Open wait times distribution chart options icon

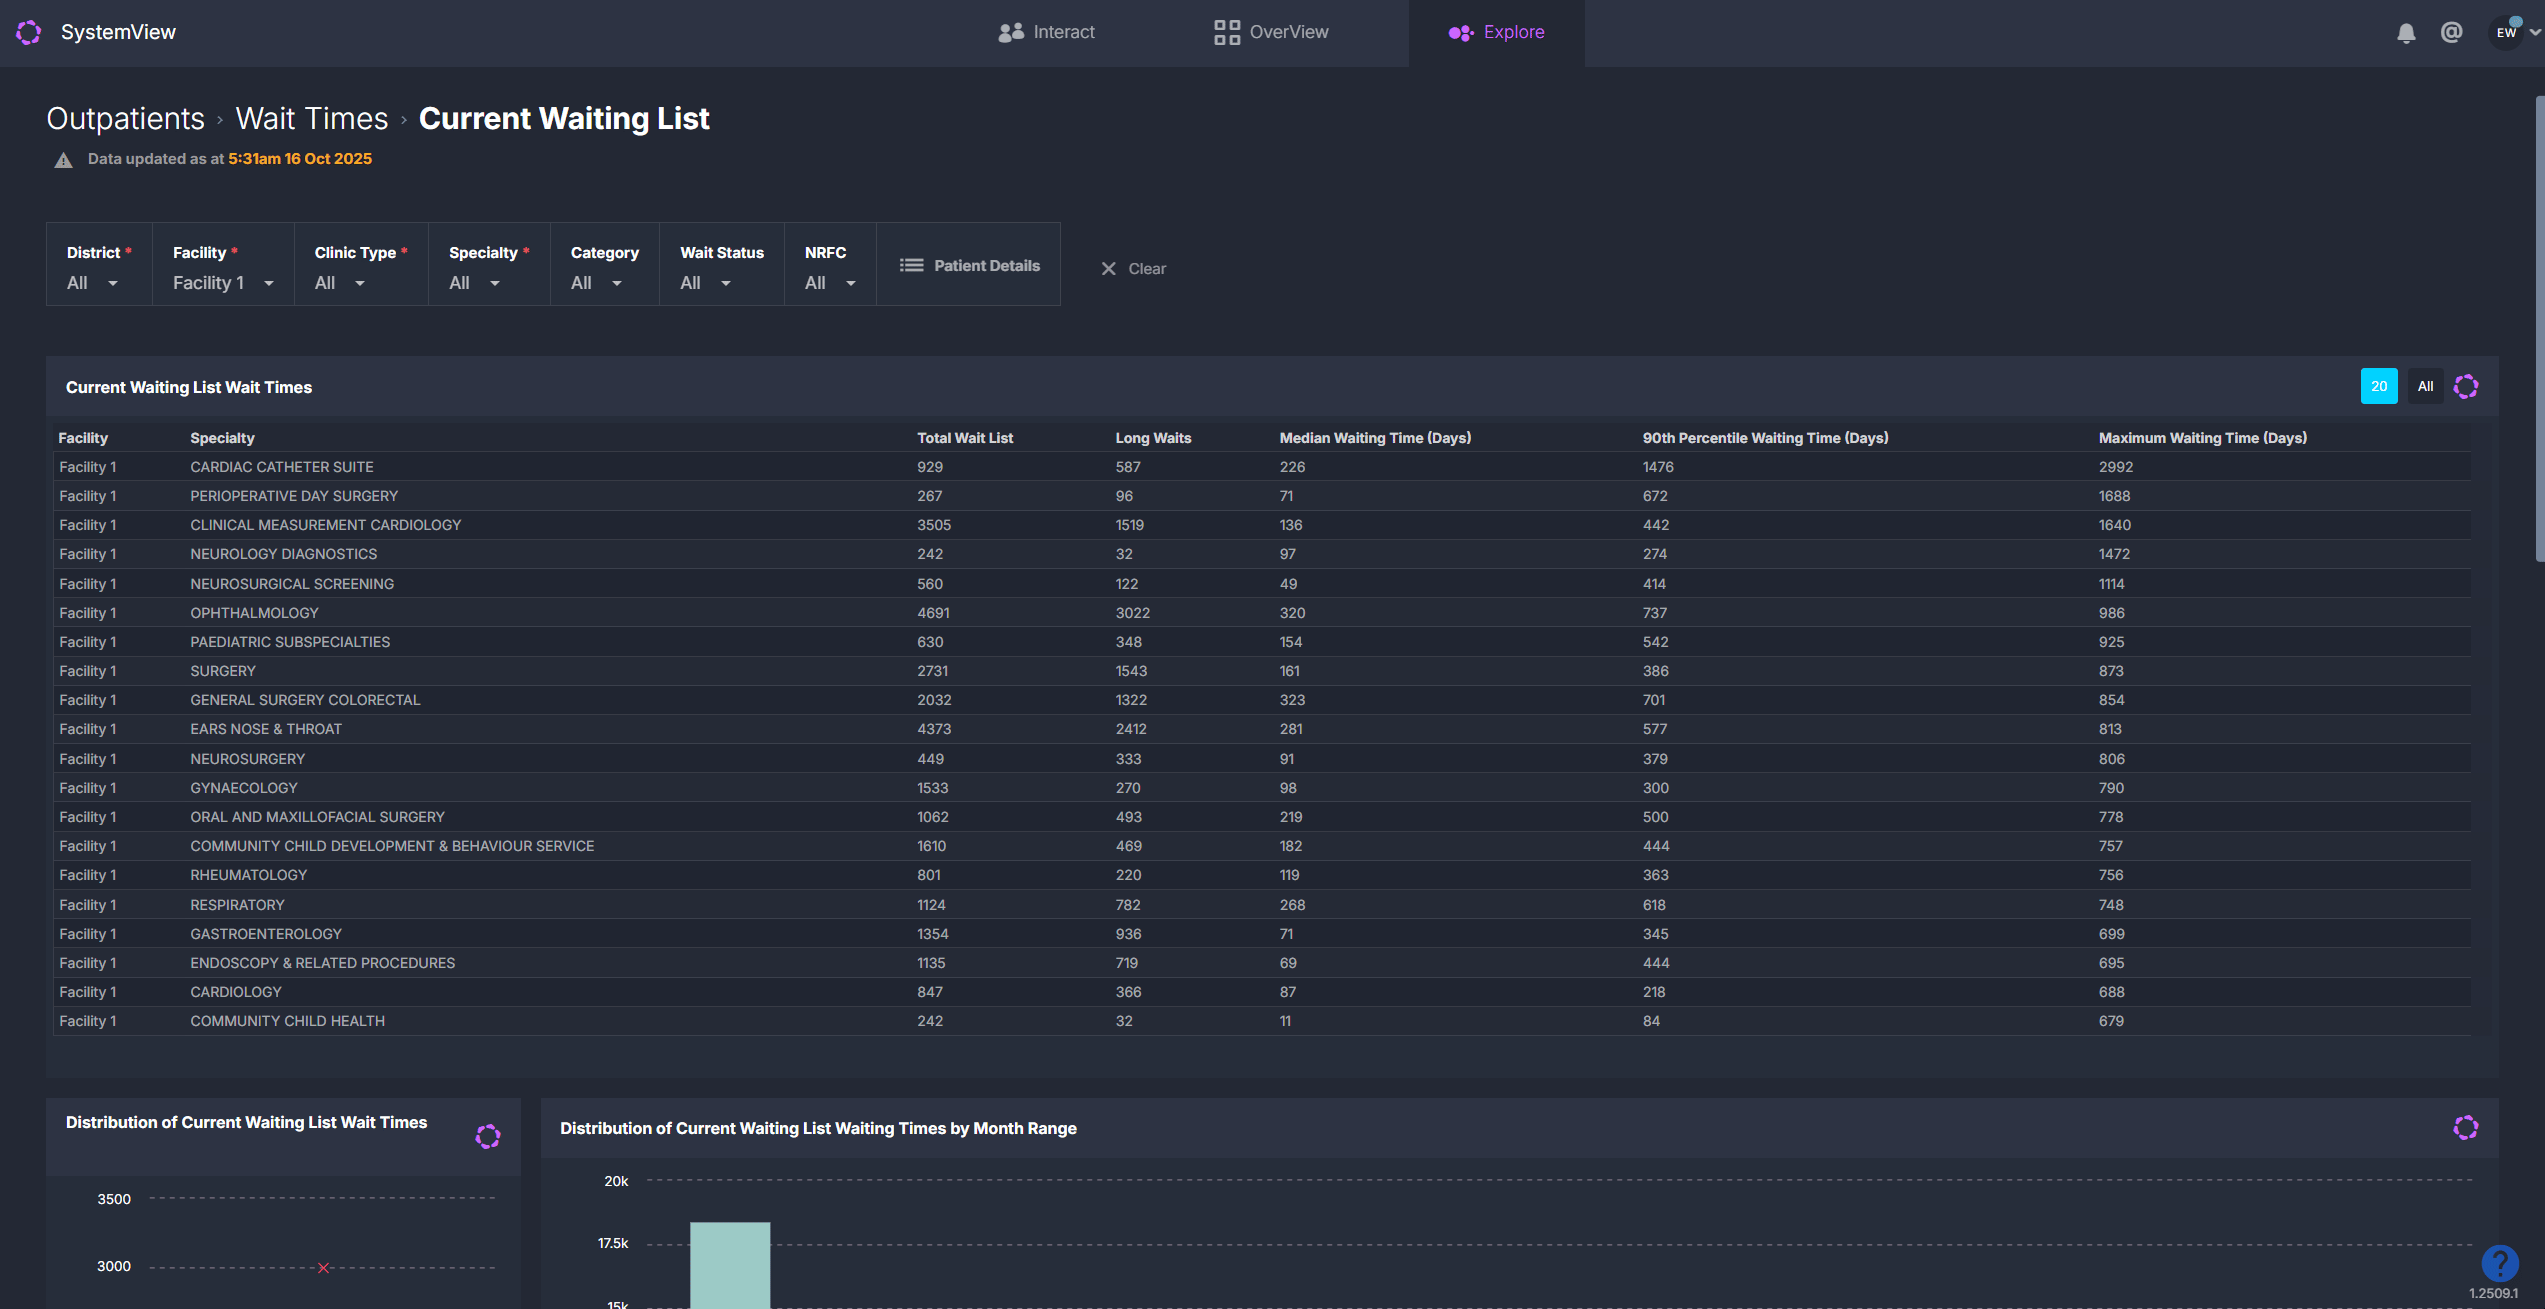click(488, 1137)
